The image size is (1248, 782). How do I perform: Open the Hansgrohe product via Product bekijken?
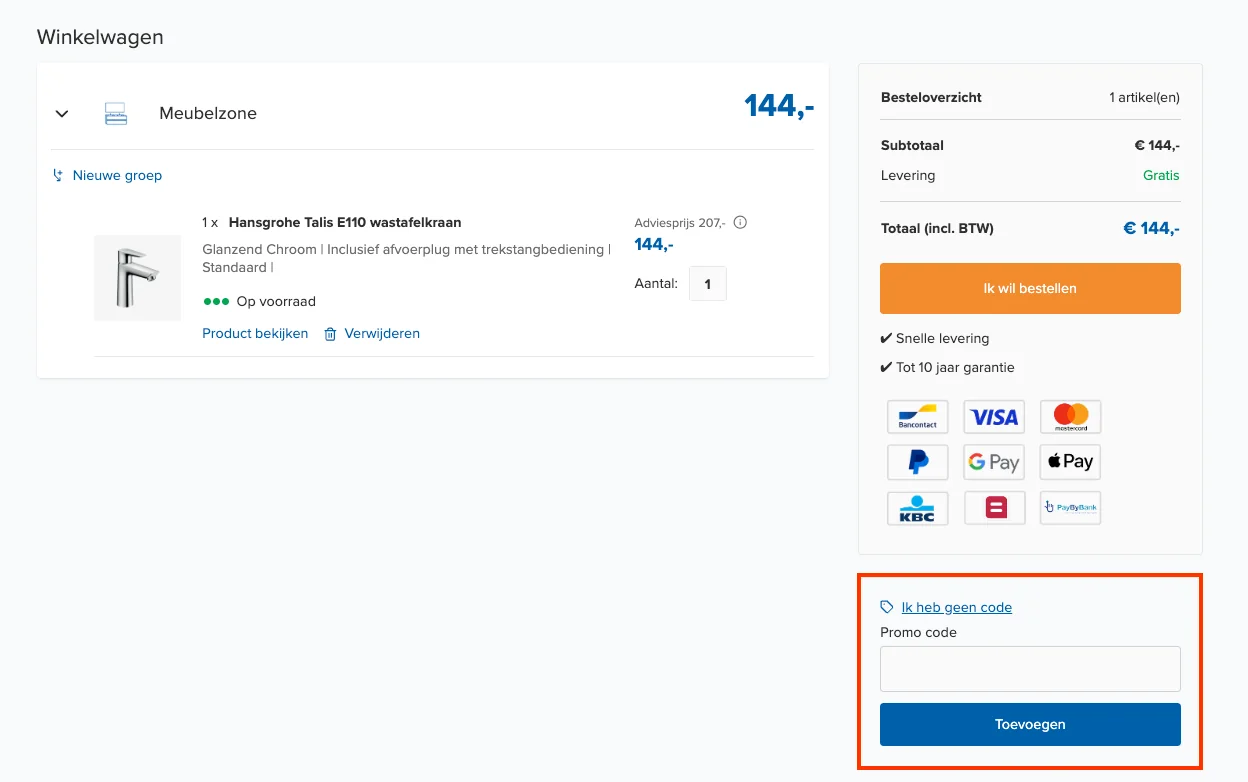pos(255,333)
